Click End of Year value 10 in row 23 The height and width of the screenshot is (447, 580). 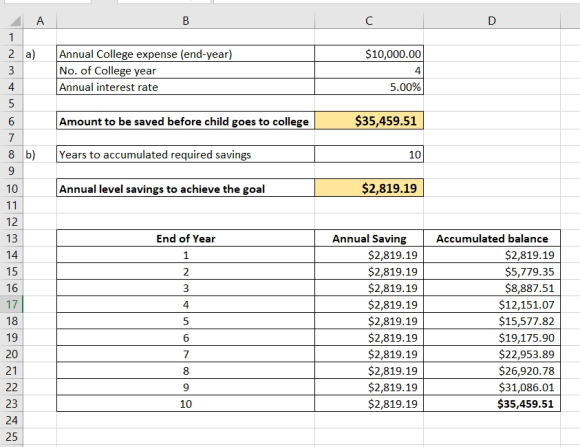click(x=186, y=404)
